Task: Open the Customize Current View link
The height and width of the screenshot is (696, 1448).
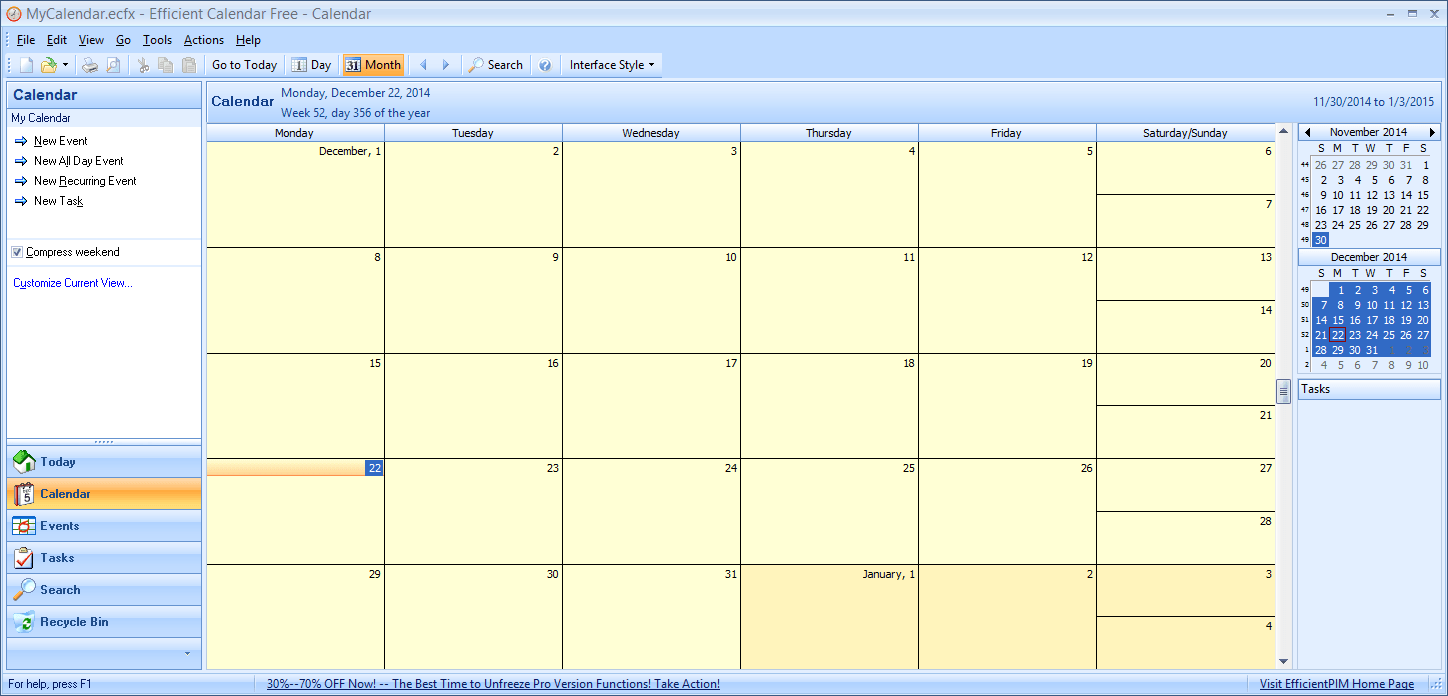Action: point(72,282)
